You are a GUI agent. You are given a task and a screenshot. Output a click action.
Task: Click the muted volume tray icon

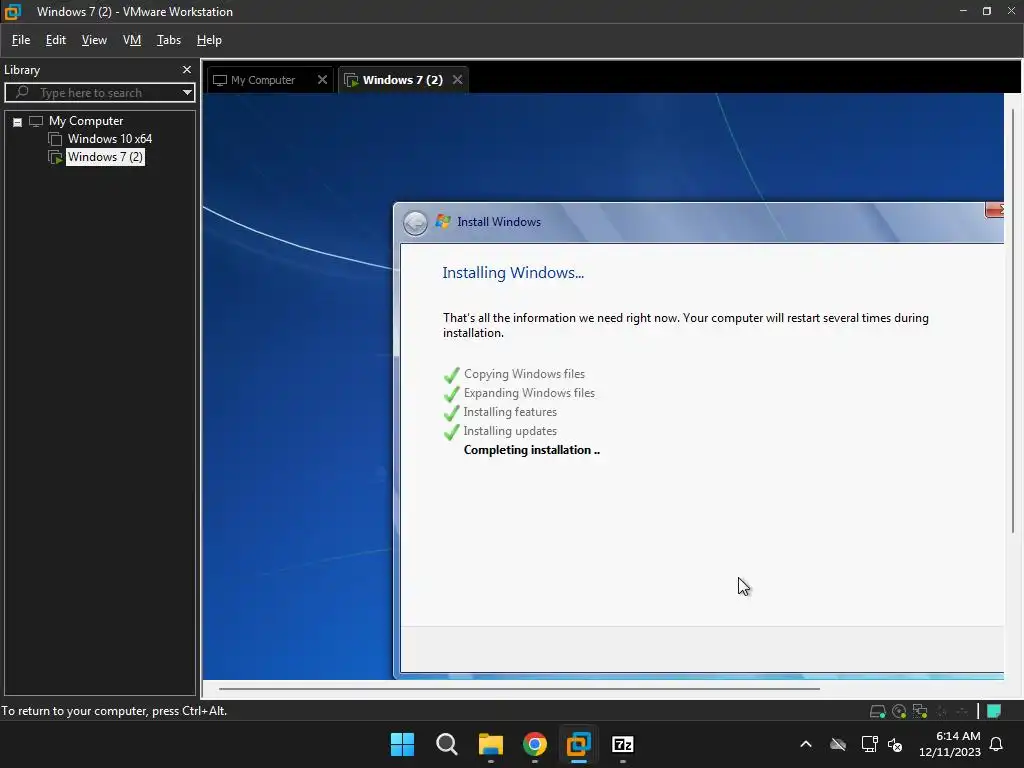(x=895, y=744)
